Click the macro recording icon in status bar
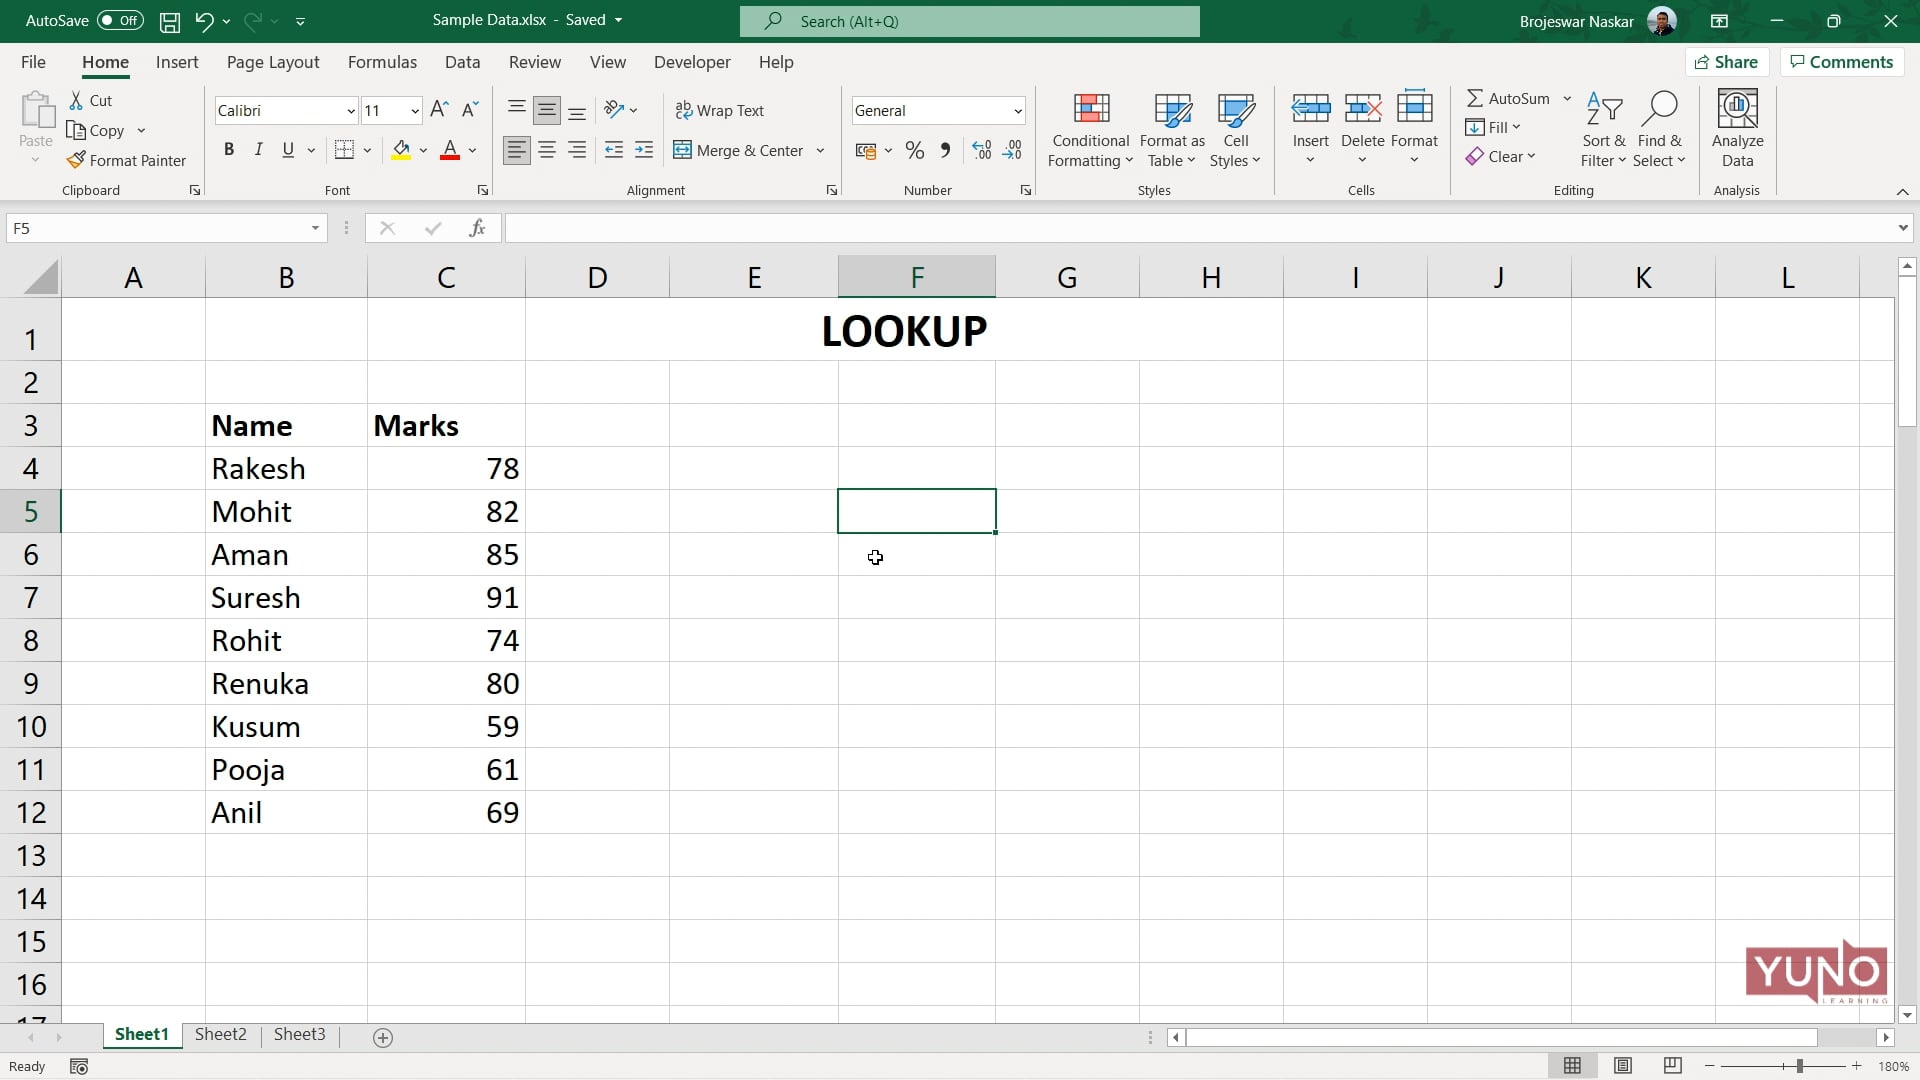 click(x=79, y=1067)
